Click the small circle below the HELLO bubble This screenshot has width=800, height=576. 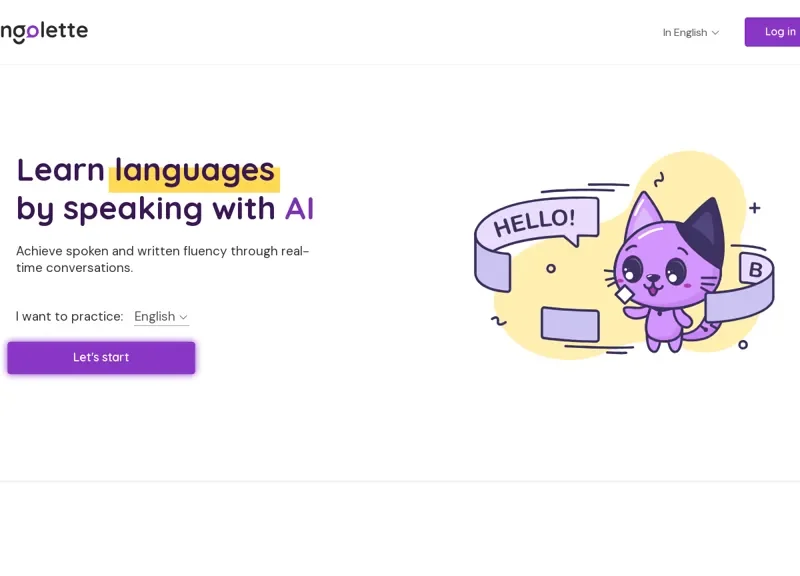[x=551, y=268]
